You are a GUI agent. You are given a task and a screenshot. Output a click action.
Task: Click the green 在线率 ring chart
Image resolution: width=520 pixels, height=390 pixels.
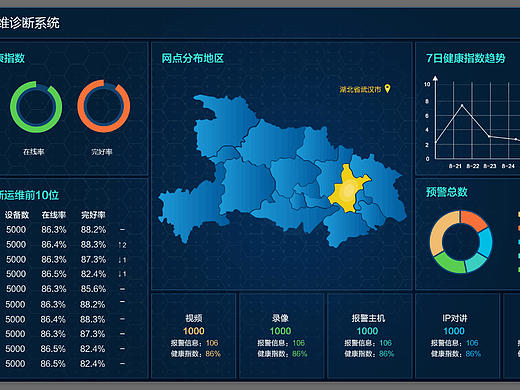click(x=36, y=107)
